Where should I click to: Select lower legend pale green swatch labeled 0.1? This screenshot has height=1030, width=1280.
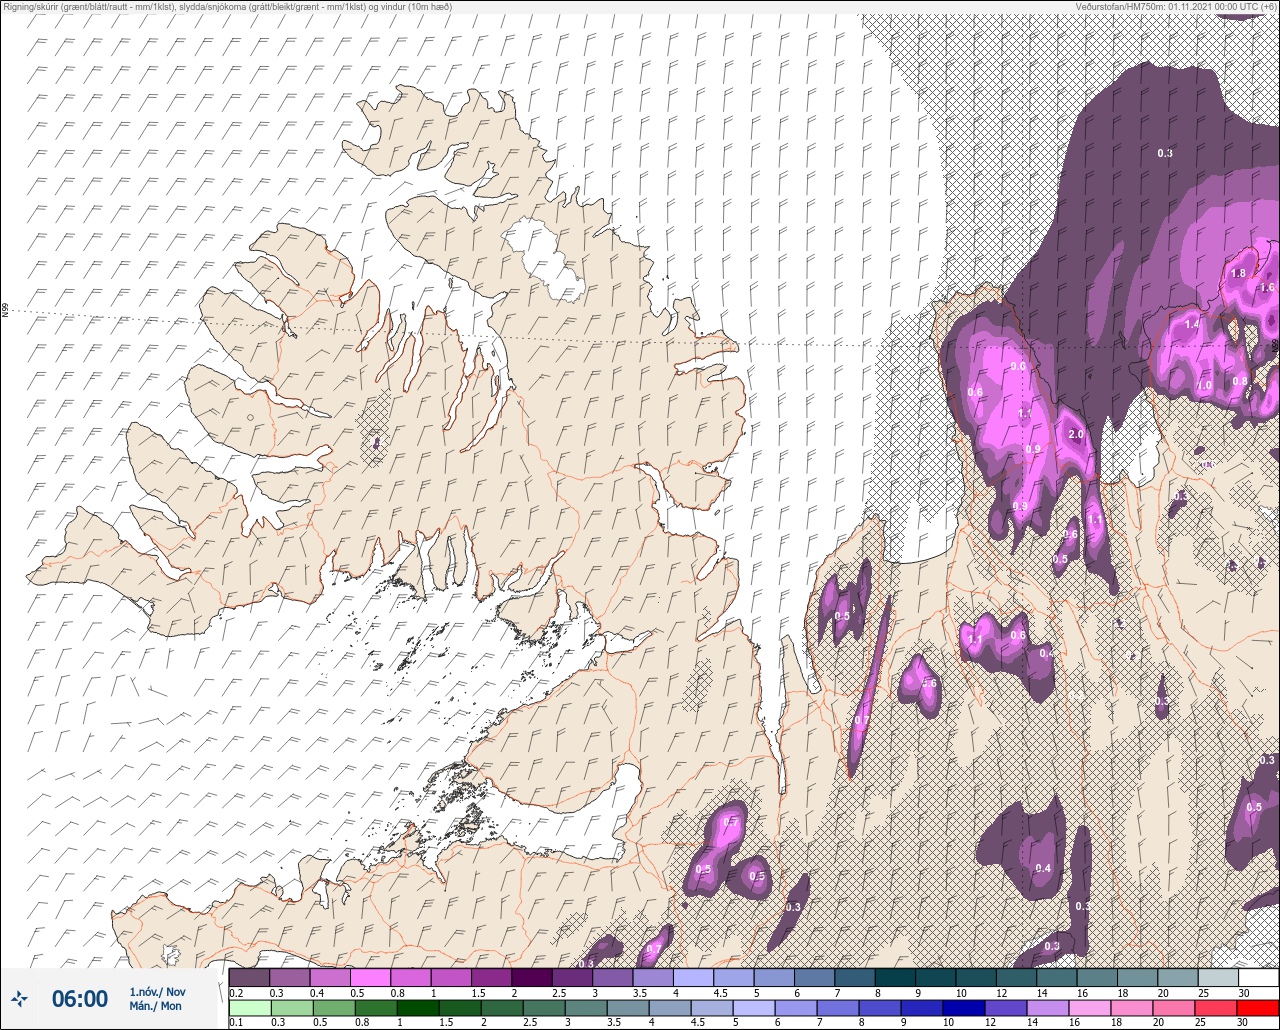tap(249, 1007)
